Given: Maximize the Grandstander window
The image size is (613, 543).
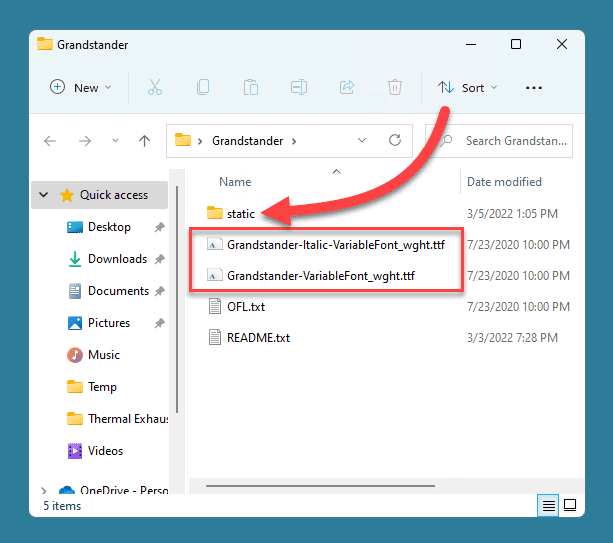Looking at the screenshot, I should [x=516, y=44].
